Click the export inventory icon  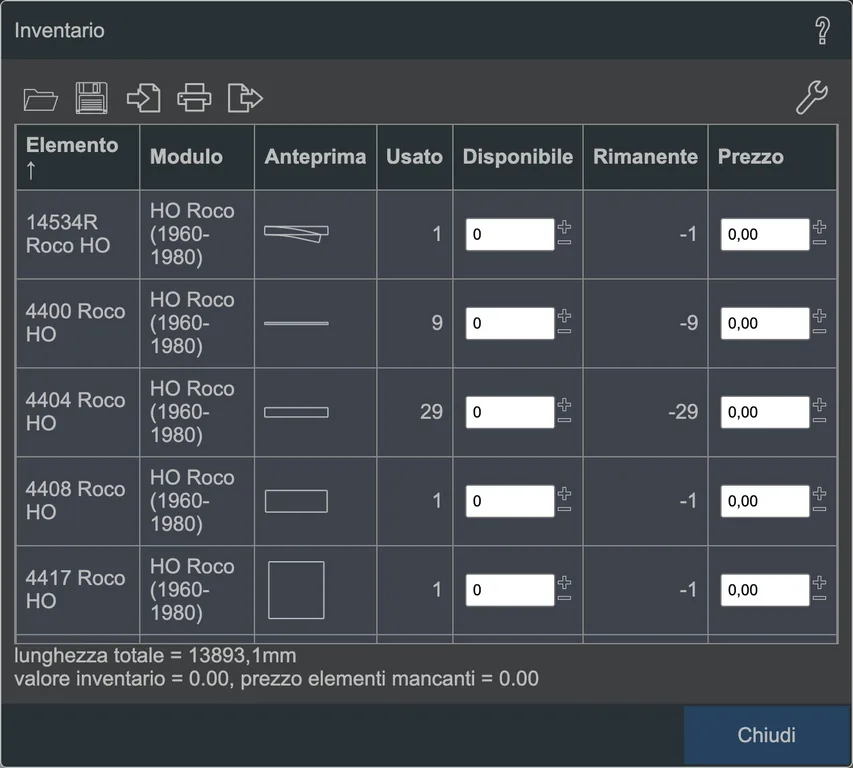pyautogui.click(x=245, y=98)
